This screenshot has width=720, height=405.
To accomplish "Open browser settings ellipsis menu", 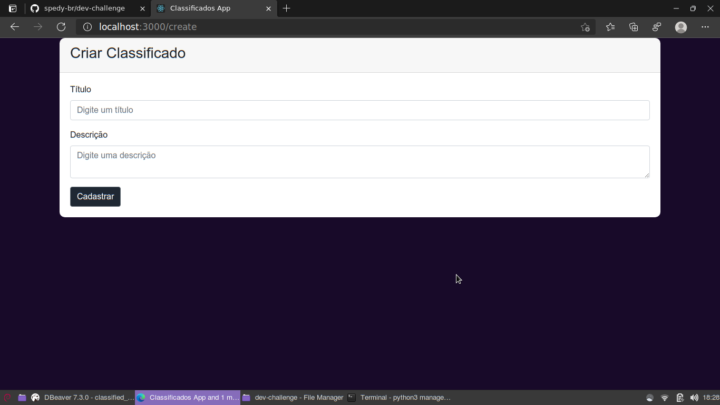I will (705, 27).
